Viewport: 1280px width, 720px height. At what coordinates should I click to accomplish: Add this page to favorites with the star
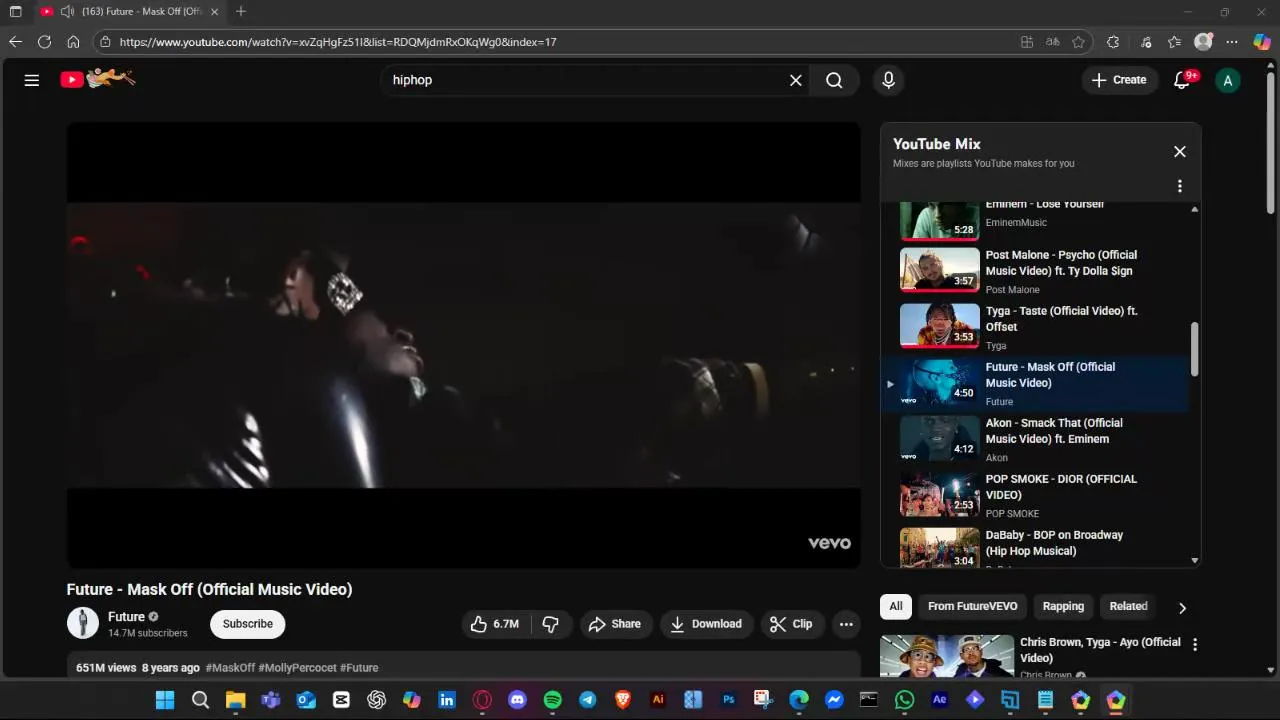pos(1078,42)
